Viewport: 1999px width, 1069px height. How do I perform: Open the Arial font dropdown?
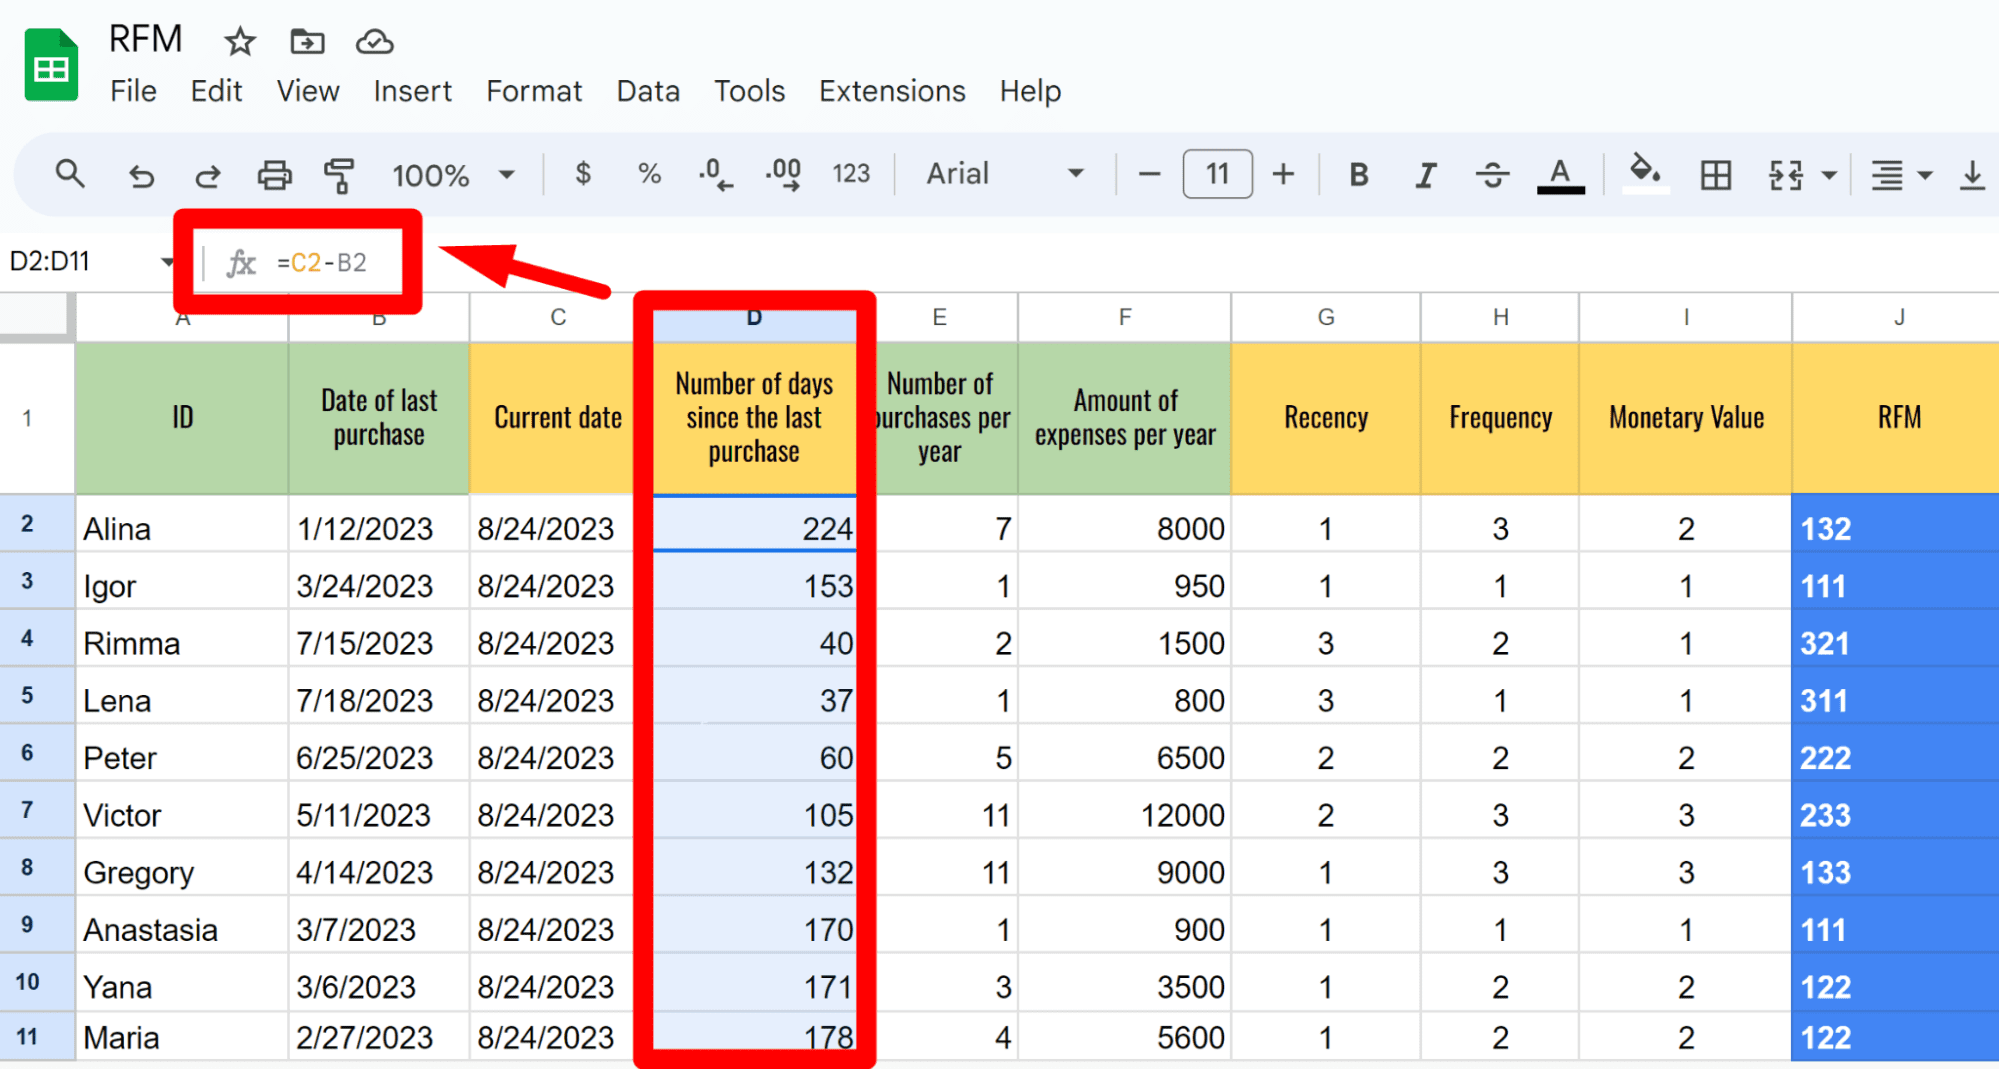pos(1003,173)
